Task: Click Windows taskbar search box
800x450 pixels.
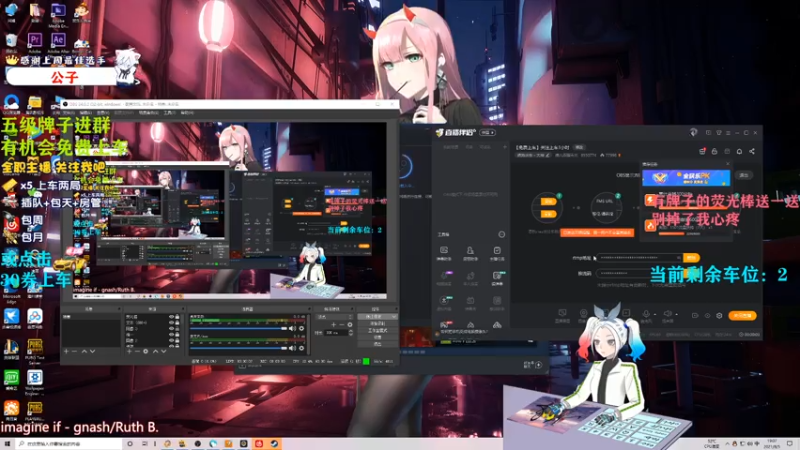Action: click(69, 444)
